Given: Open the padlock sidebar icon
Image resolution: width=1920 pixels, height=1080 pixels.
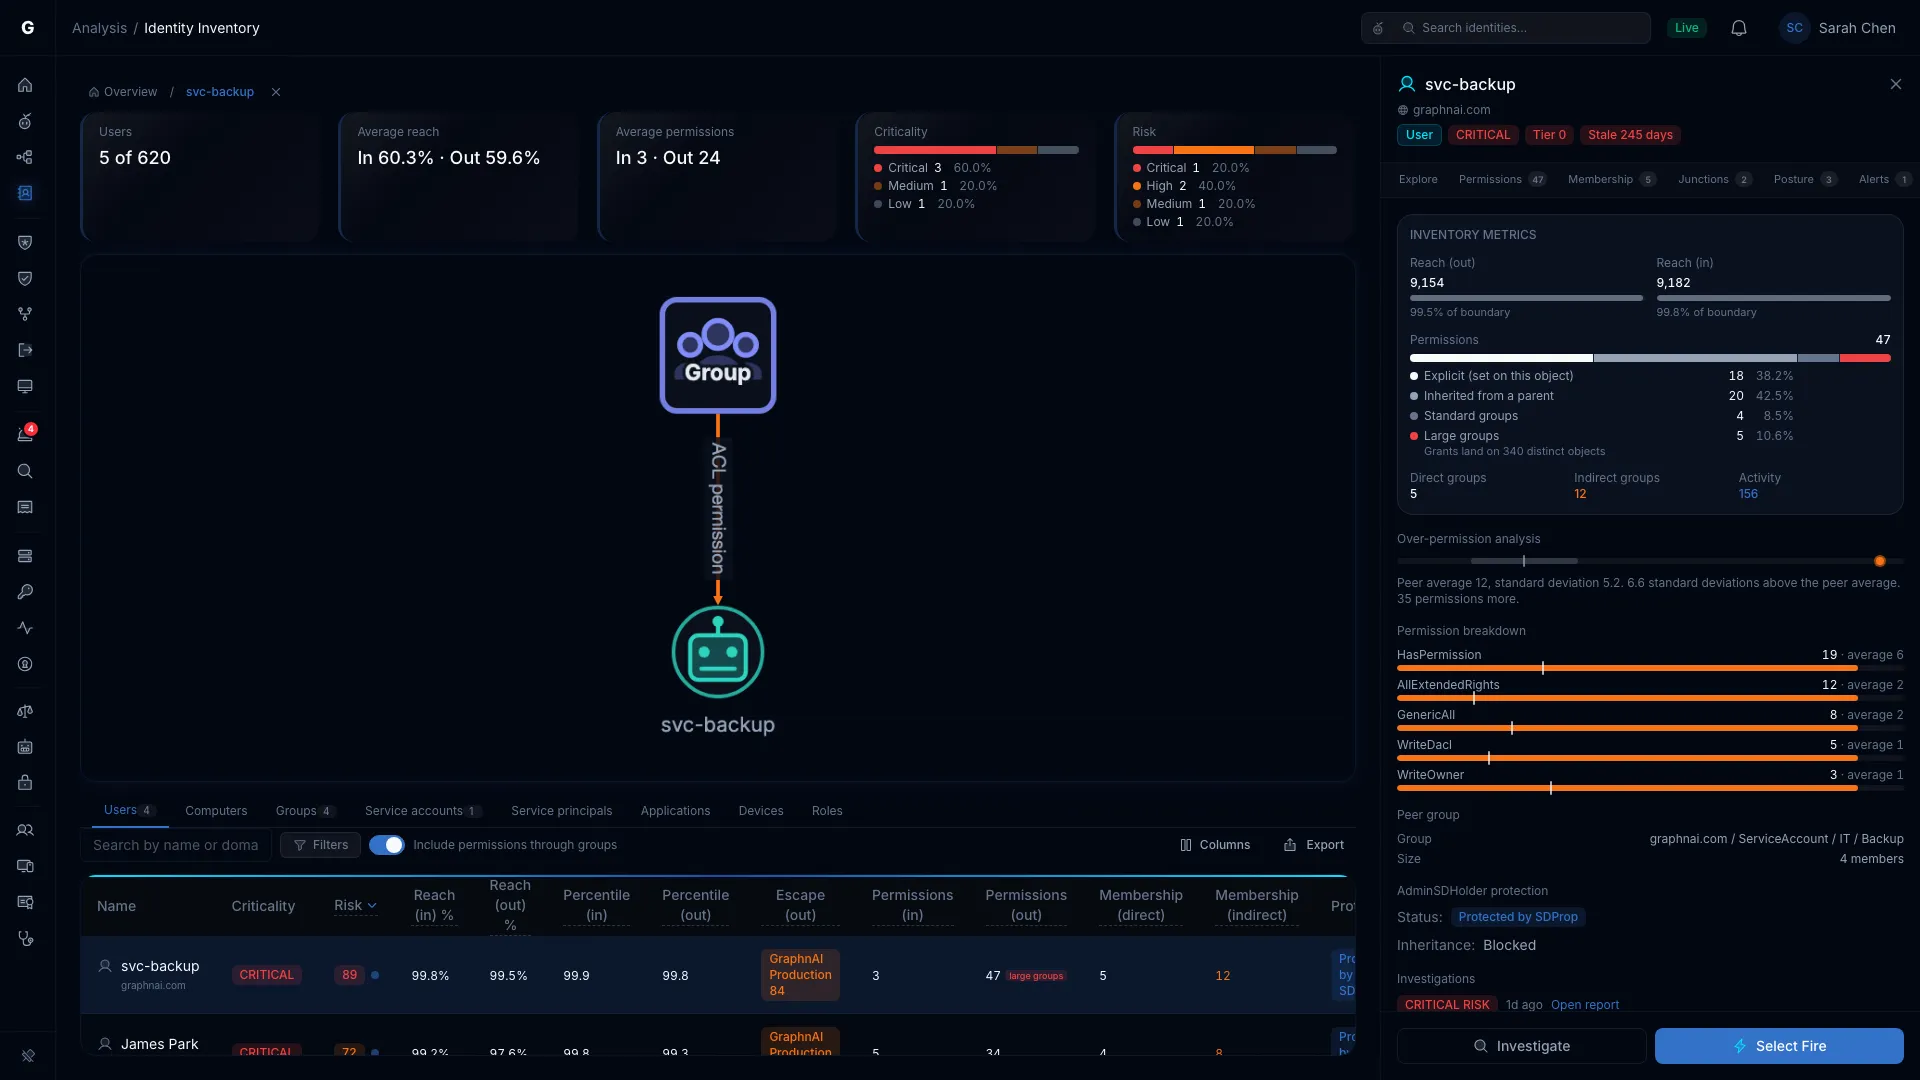Looking at the screenshot, I should [25, 783].
